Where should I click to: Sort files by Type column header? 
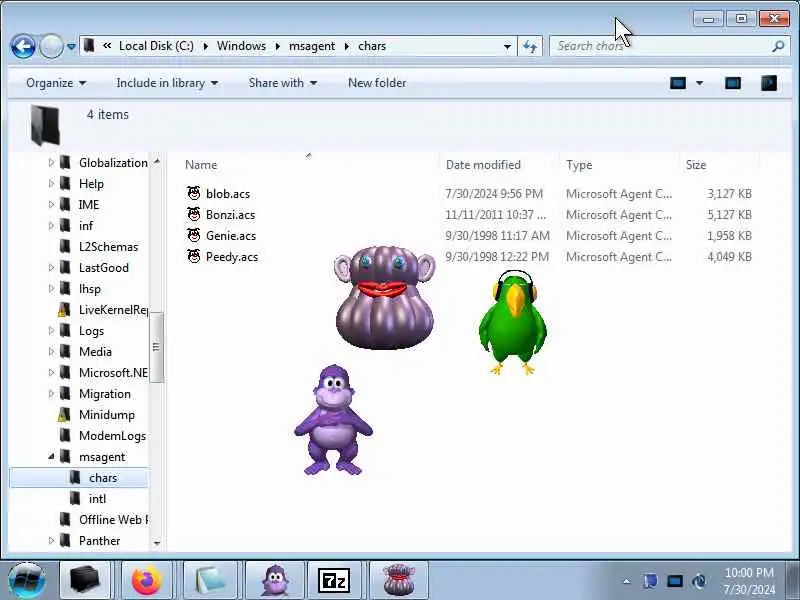click(579, 165)
